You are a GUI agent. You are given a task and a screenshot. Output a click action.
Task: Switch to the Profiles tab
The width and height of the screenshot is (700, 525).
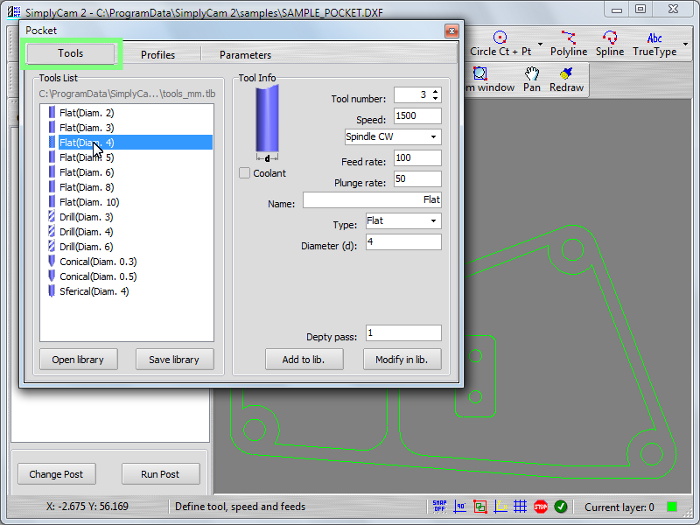point(158,54)
